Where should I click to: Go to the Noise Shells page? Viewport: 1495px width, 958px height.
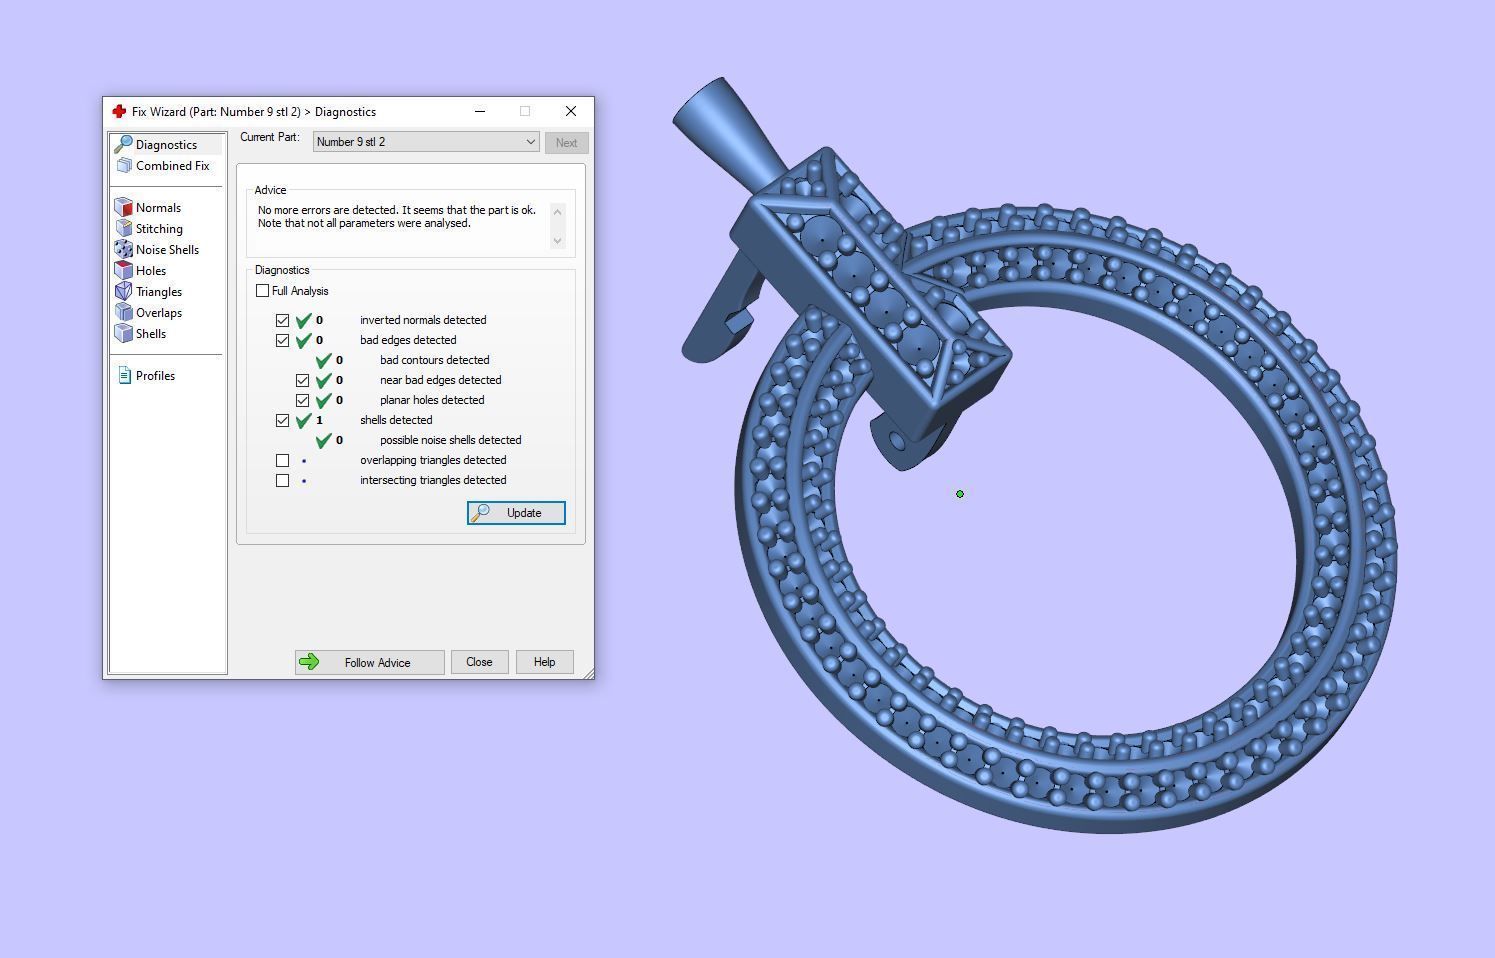click(167, 250)
